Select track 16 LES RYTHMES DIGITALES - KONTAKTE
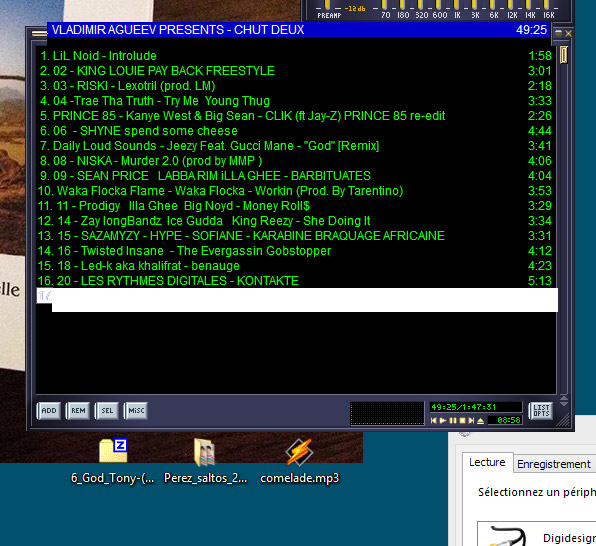 tap(296, 281)
